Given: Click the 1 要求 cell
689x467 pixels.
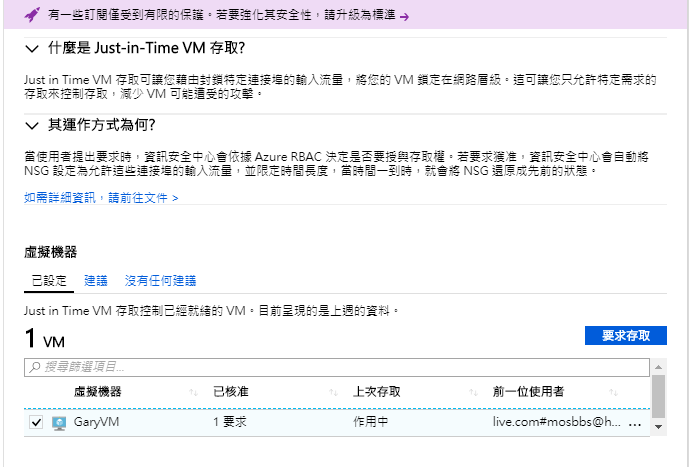Looking at the screenshot, I should click(230, 422).
